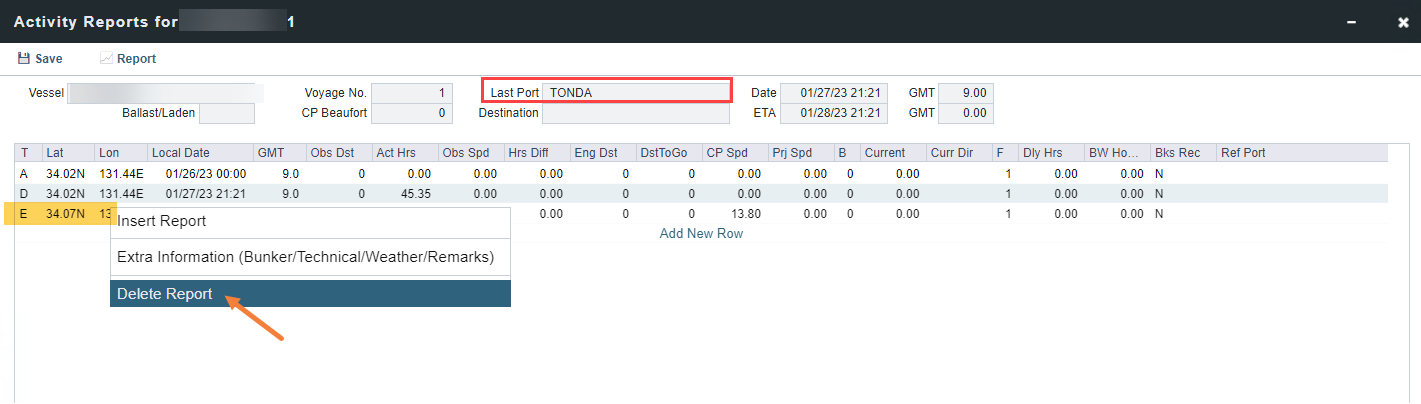Select the row A report with 01/26/23 date
1421x404 pixels.
198,174
